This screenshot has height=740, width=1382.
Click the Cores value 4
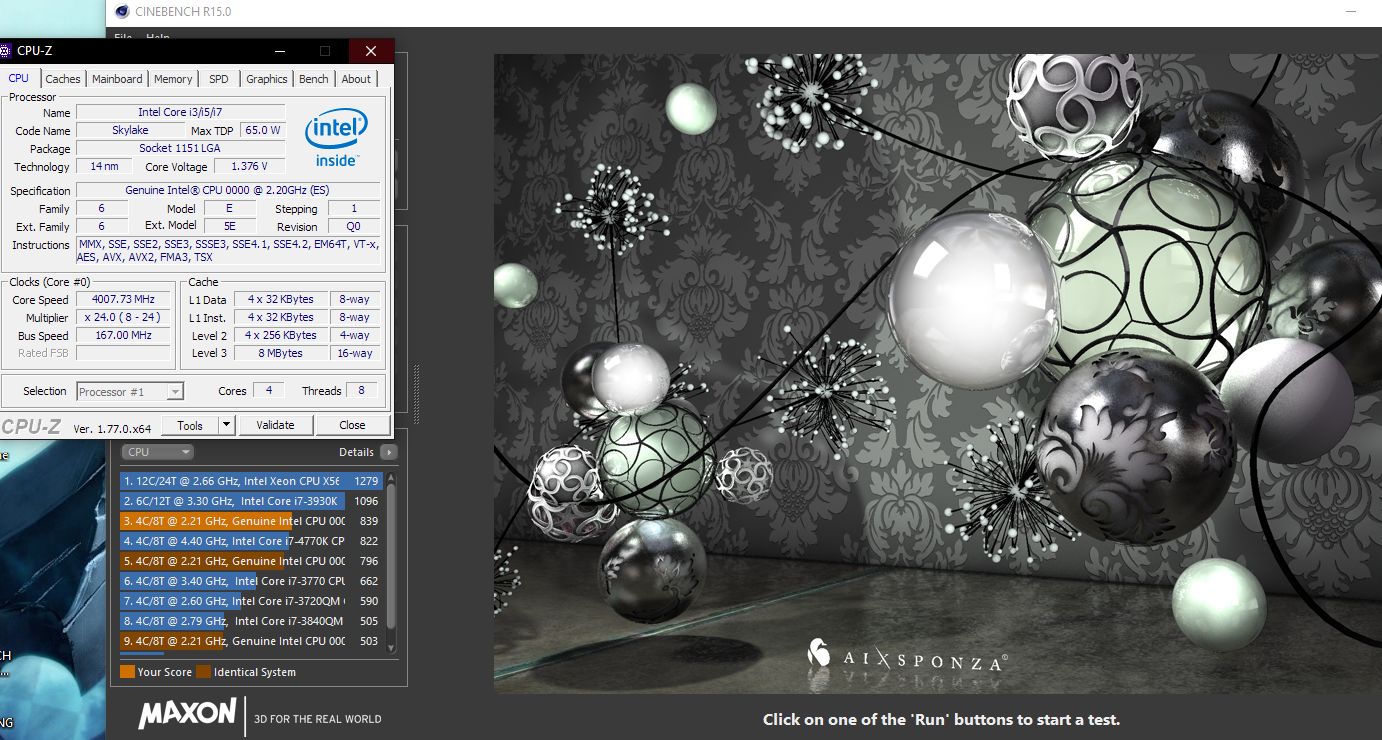click(268, 391)
